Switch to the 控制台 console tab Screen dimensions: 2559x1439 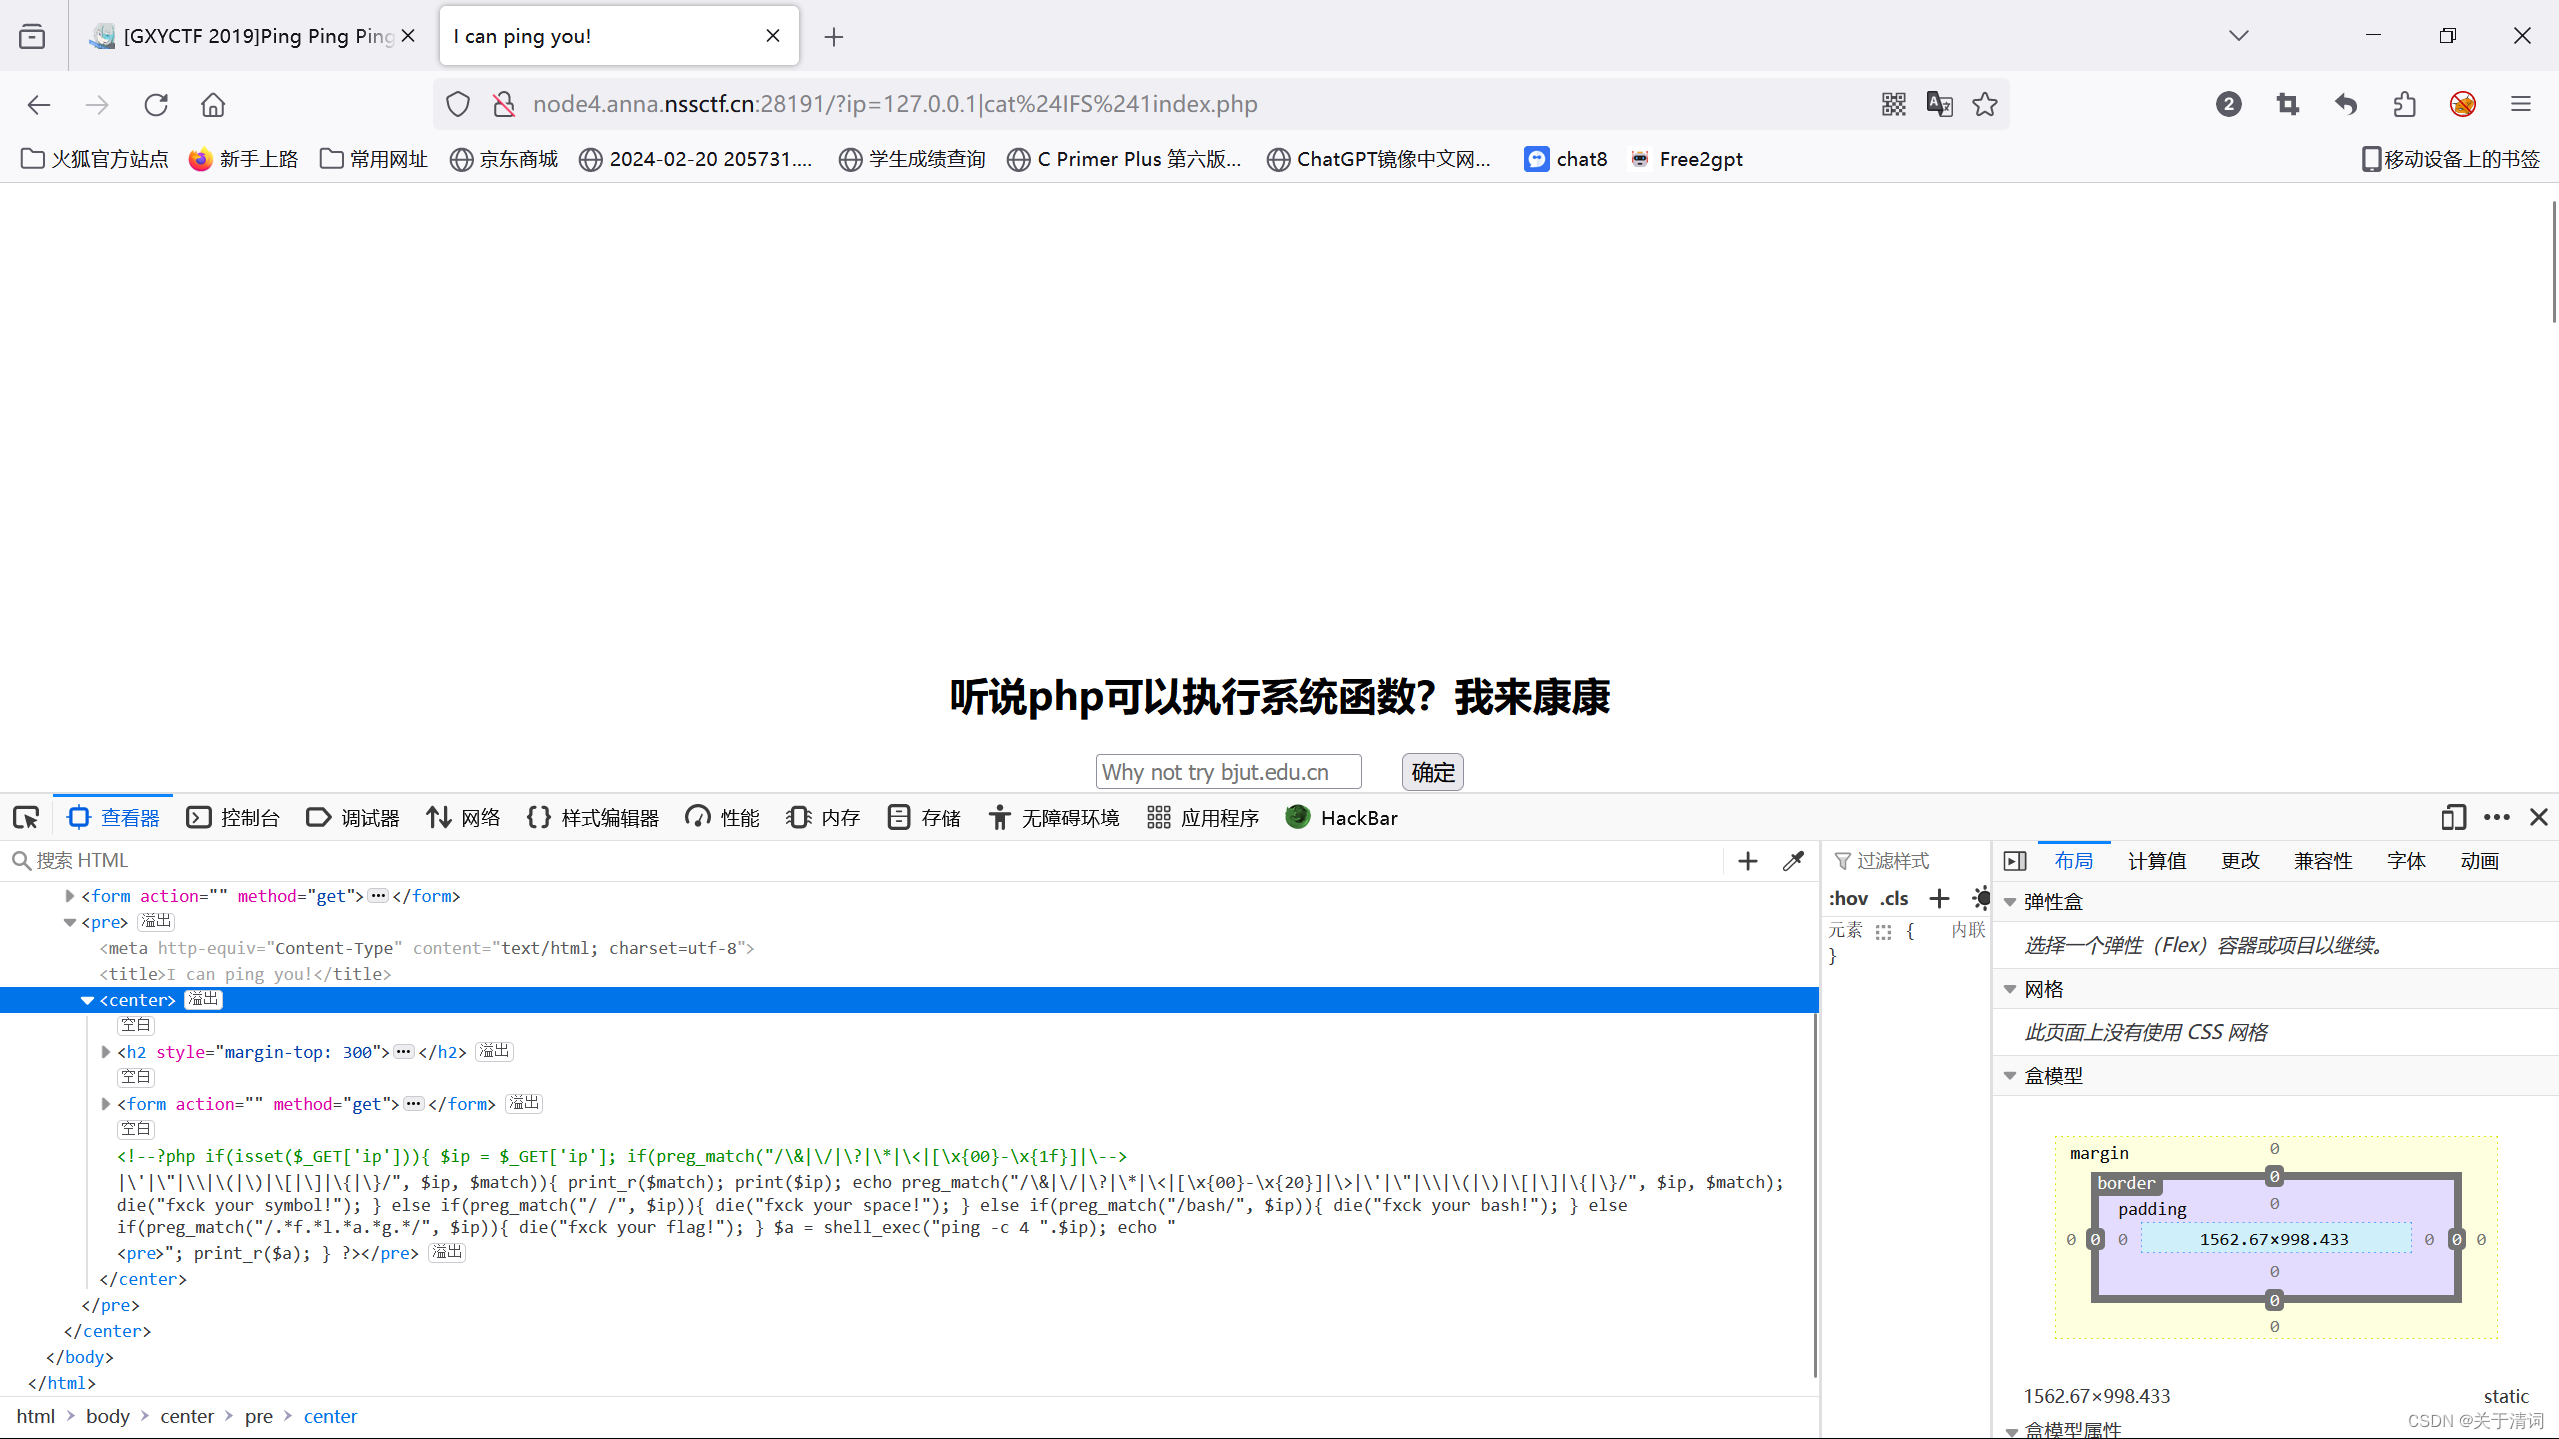point(233,818)
